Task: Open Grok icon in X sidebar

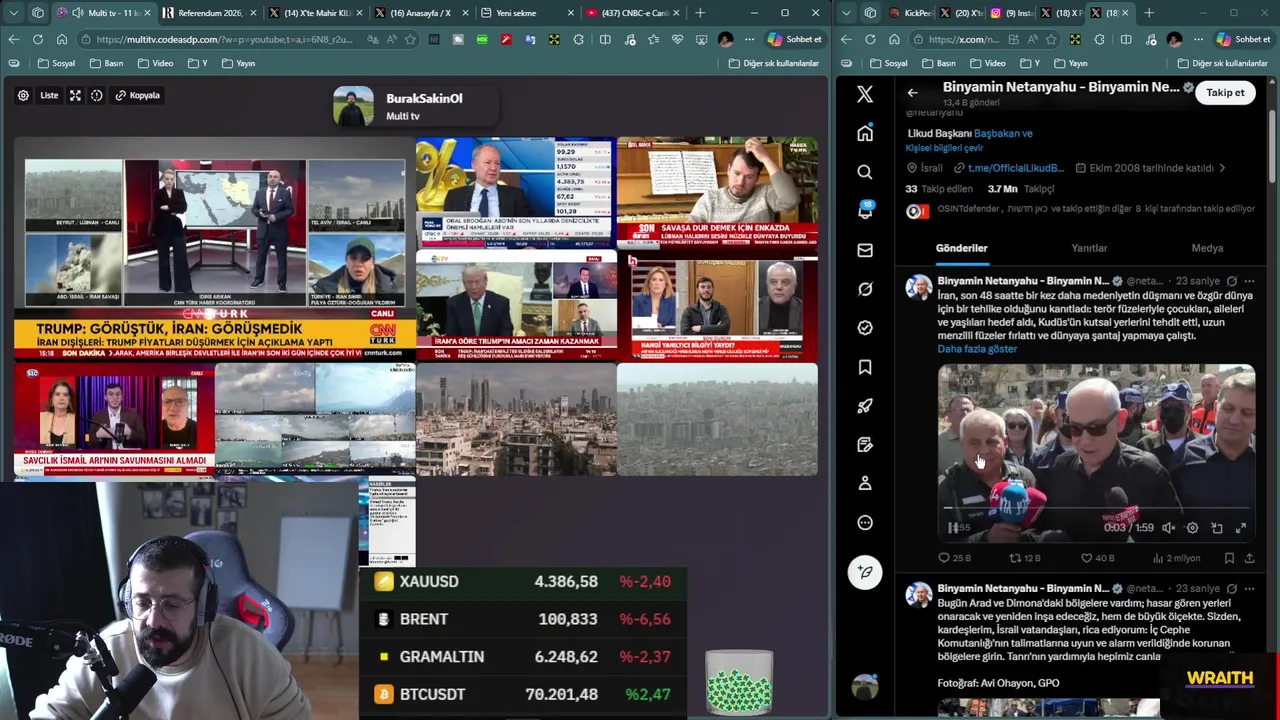Action: coord(865,289)
